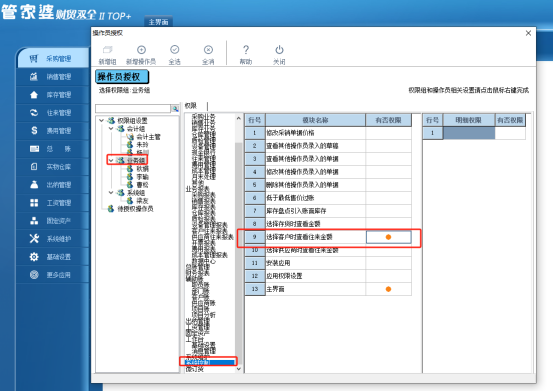This screenshot has width=554, height=392.
Task: Collapse the 会计组 tree node
Action: click(111, 129)
